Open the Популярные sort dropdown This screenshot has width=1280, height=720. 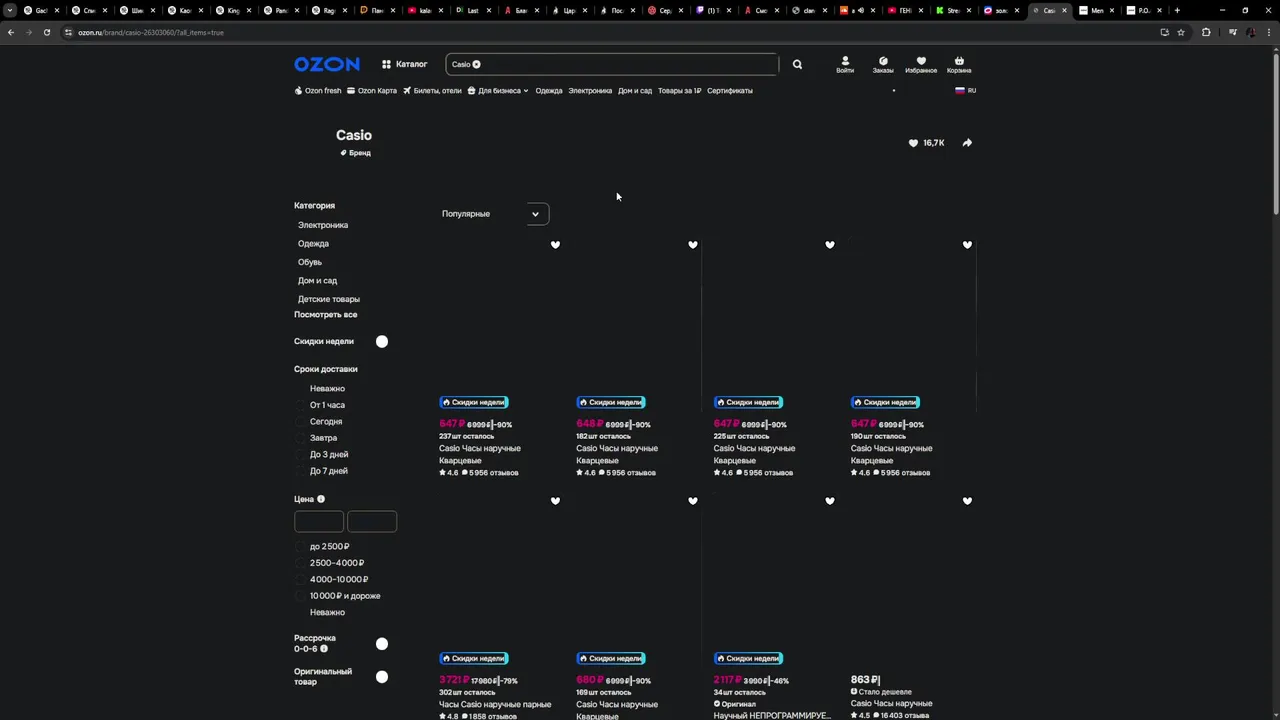[x=493, y=214]
